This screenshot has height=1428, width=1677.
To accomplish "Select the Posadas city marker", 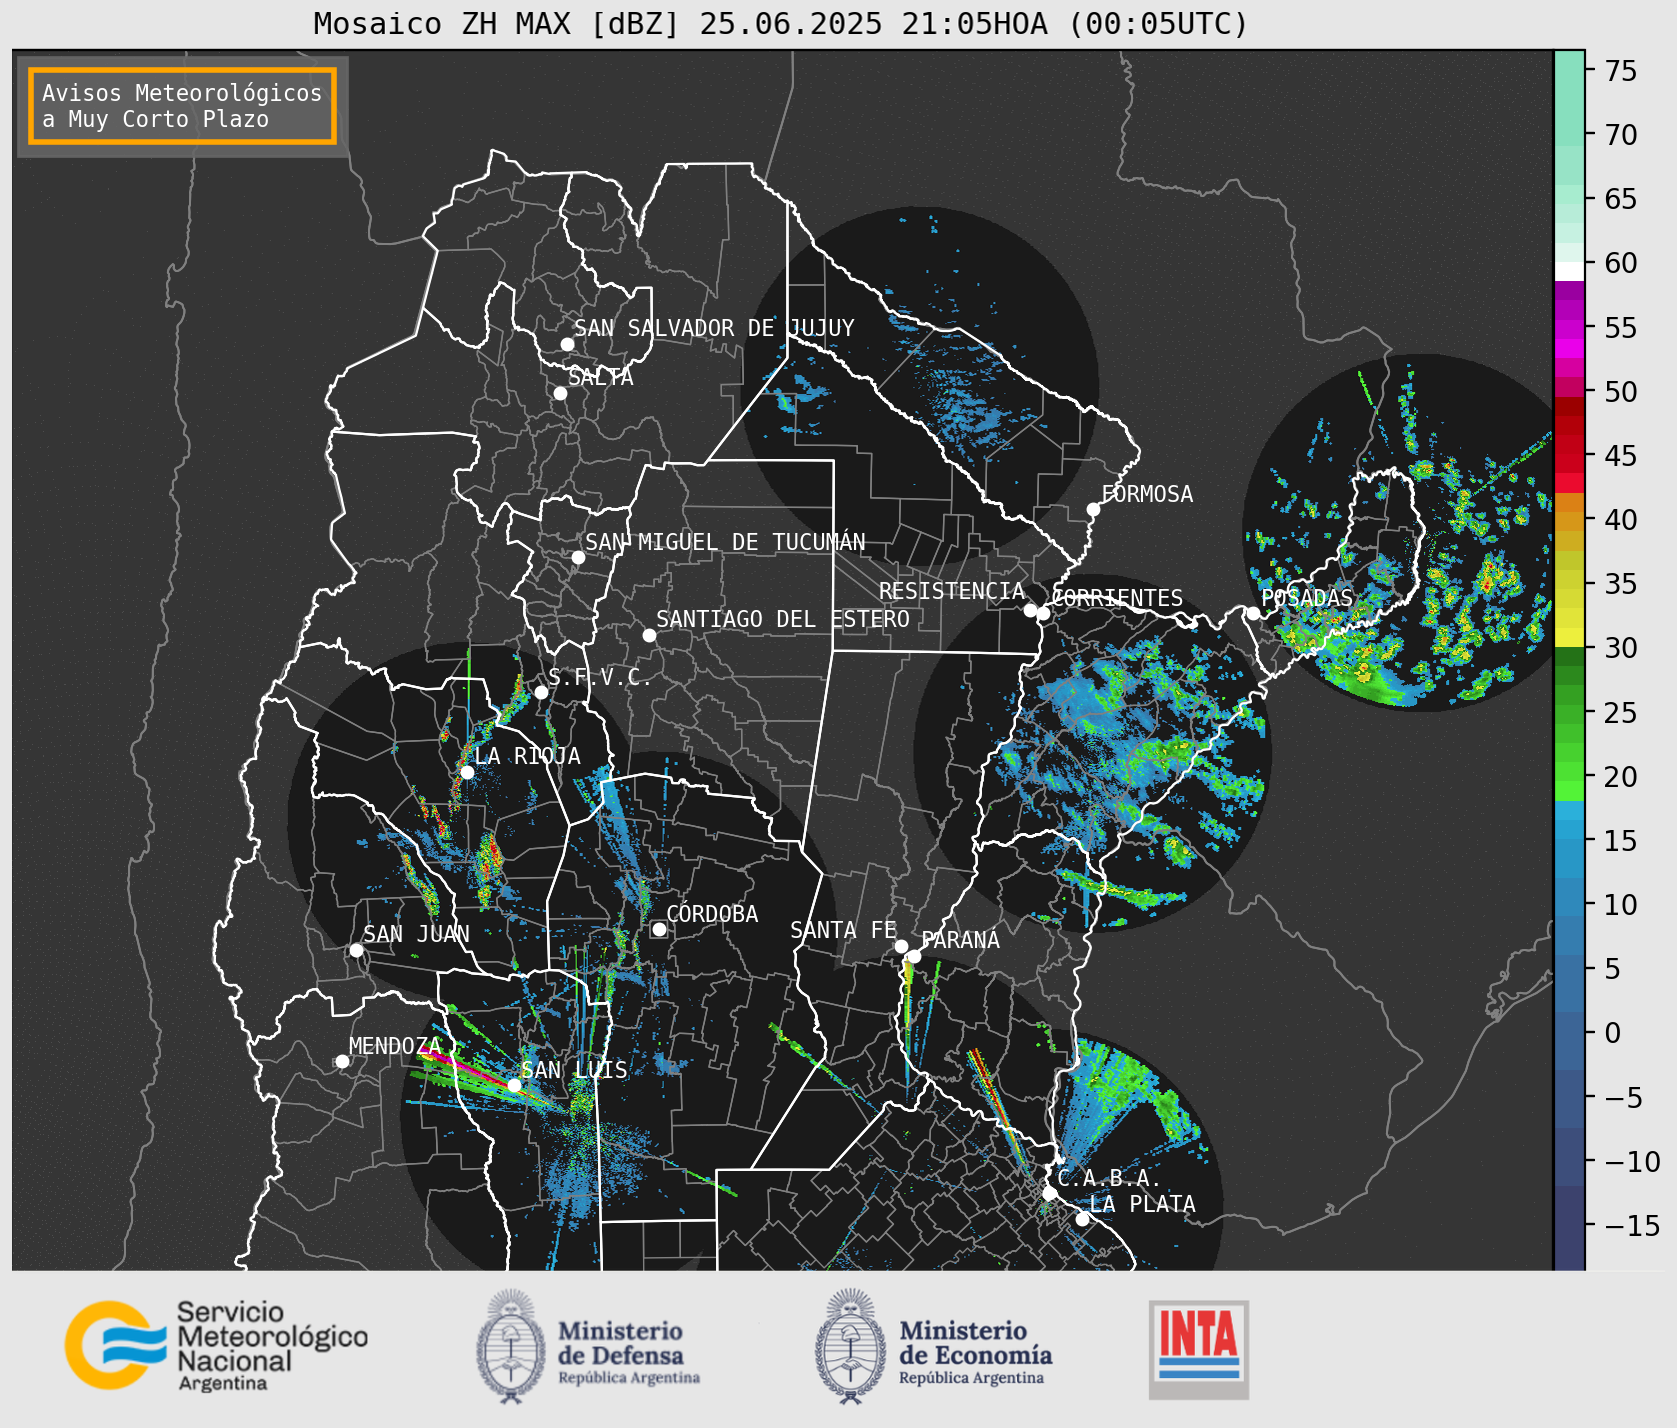I will click(x=1253, y=613).
